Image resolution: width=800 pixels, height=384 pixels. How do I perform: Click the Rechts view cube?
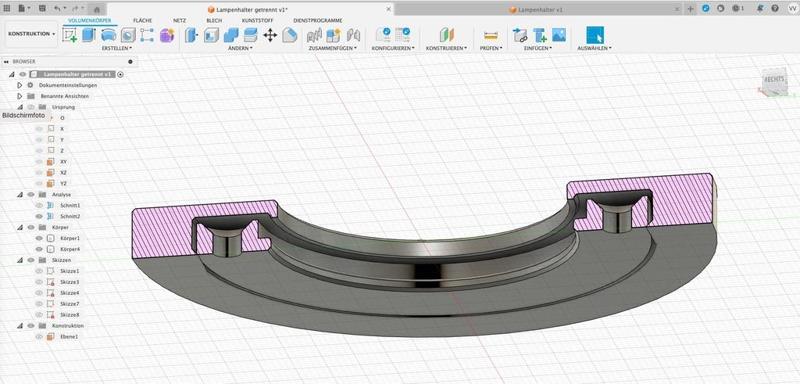pyautogui.click(x=774, y=81)
